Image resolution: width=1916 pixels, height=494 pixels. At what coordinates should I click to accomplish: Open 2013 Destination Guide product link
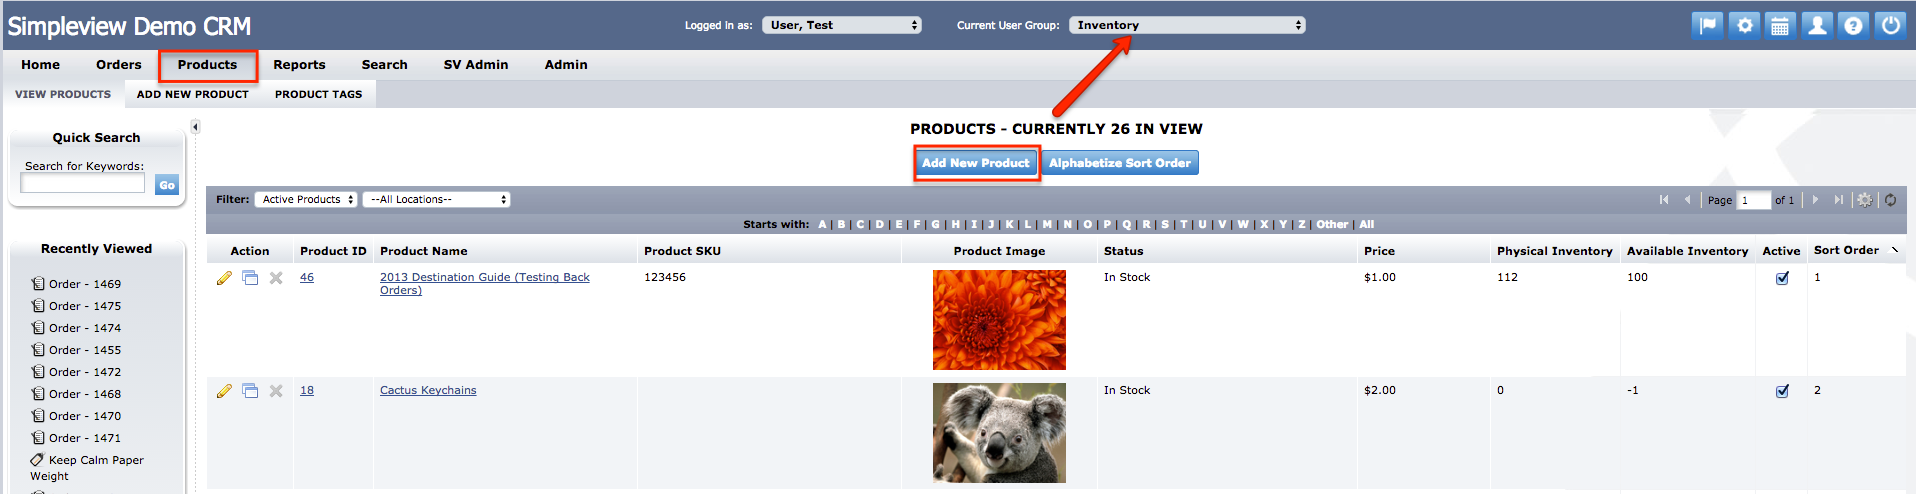(x=485, y=284)
